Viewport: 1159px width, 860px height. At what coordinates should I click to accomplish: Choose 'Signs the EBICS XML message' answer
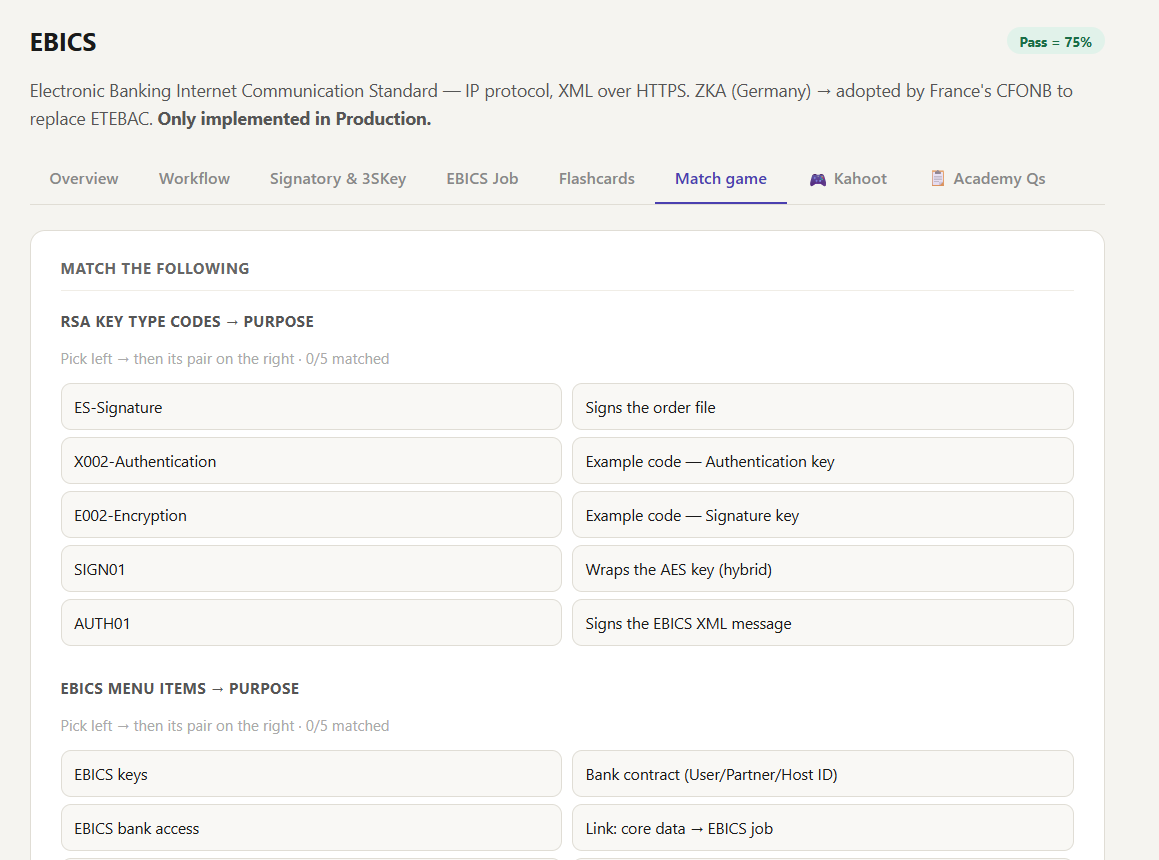coord(823,623)
